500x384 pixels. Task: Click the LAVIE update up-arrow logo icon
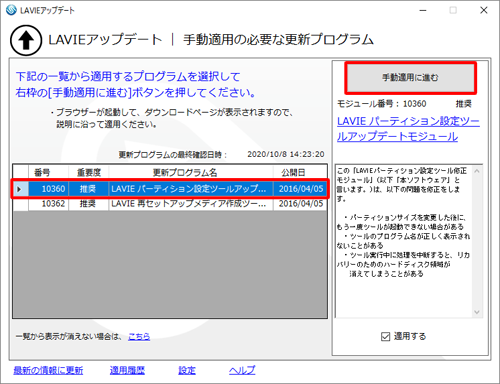26,40
